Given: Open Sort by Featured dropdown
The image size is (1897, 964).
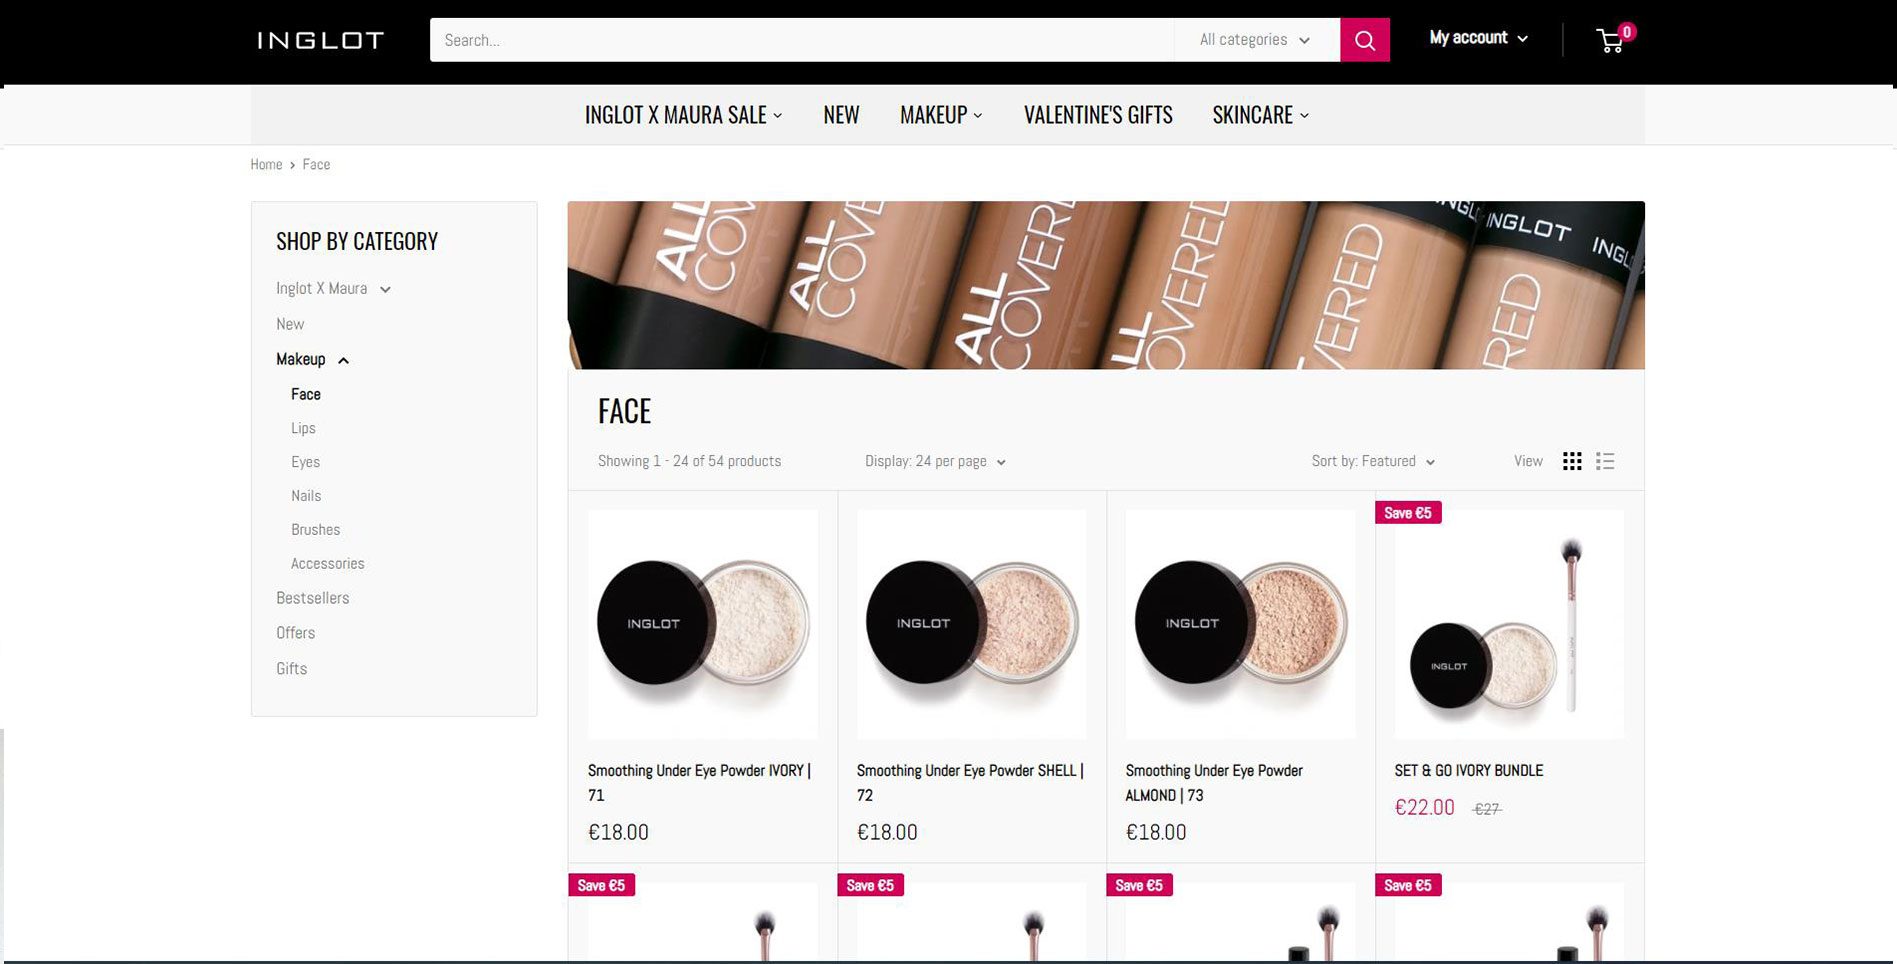Looking at the screenshot, I should 1373,461.
